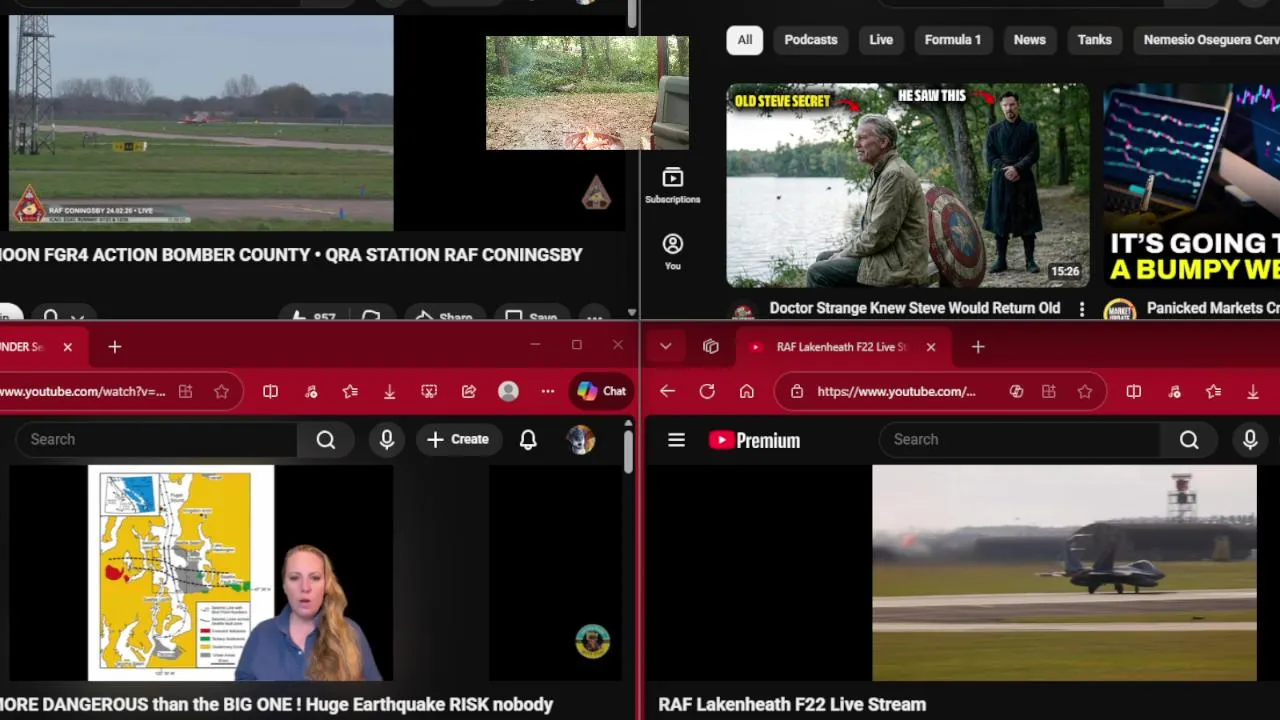Open Downloads in right Edge window
Viewport: 1280px width, 720px height.
pyautogui.click(x=1253, y=392)
